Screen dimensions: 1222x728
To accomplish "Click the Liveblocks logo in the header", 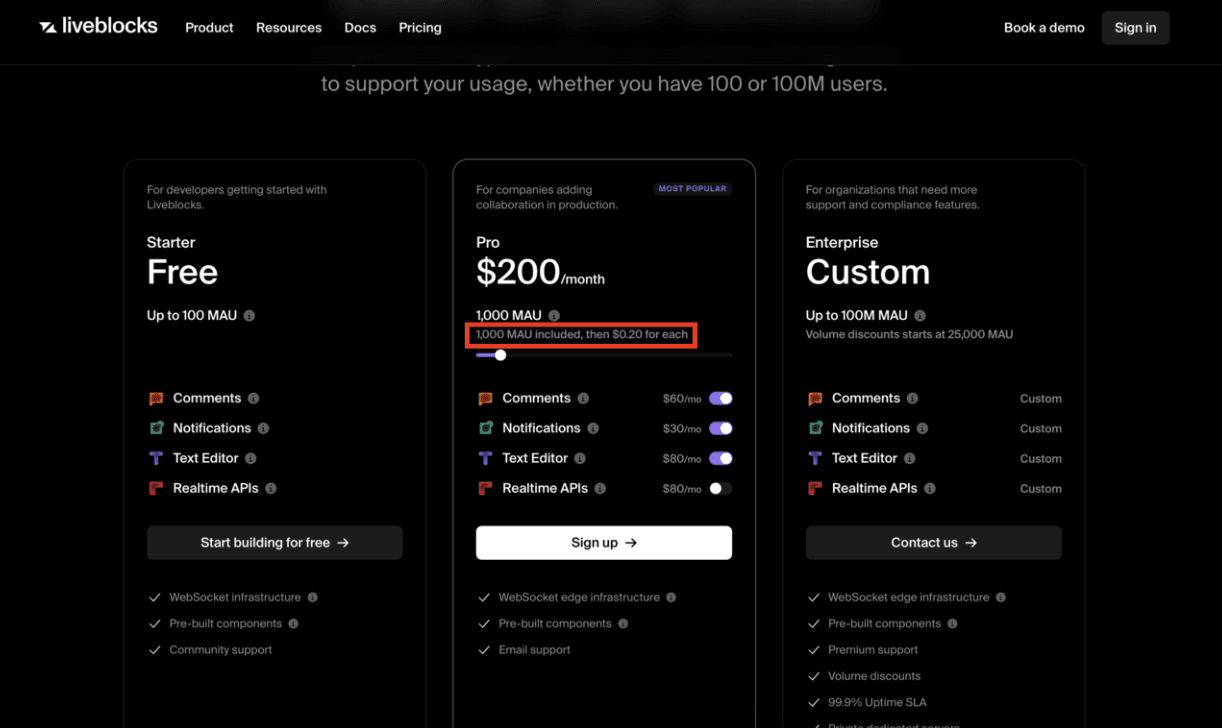I will (98, 27).
